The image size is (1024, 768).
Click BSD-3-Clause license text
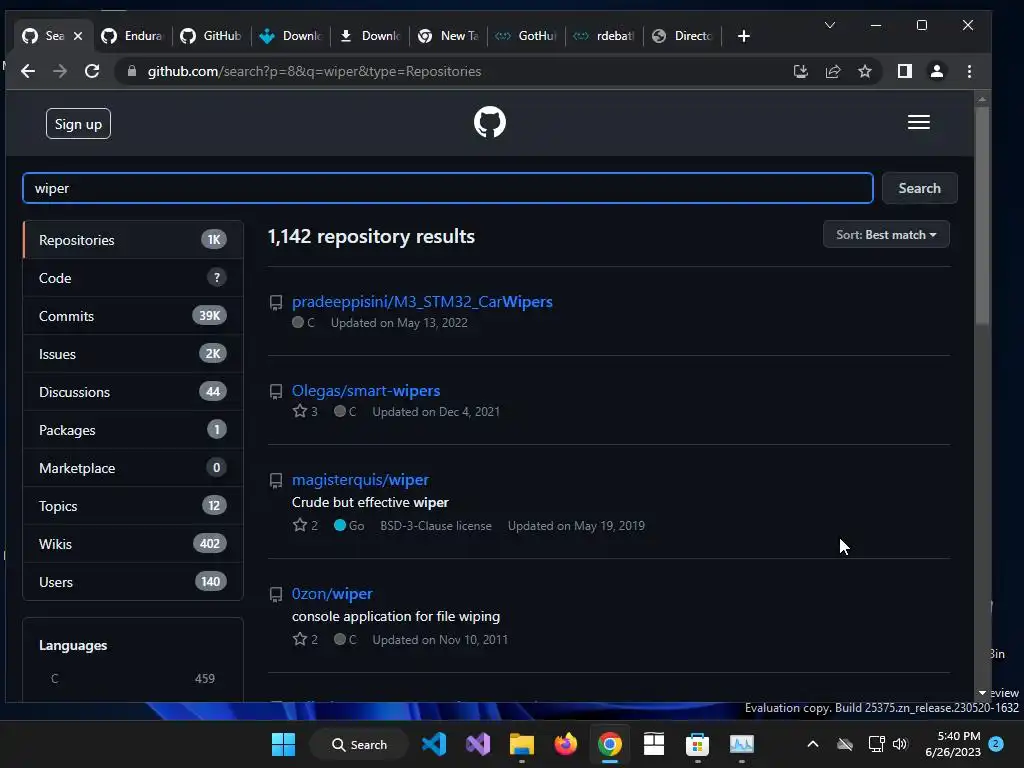click(x=436, y=526)
